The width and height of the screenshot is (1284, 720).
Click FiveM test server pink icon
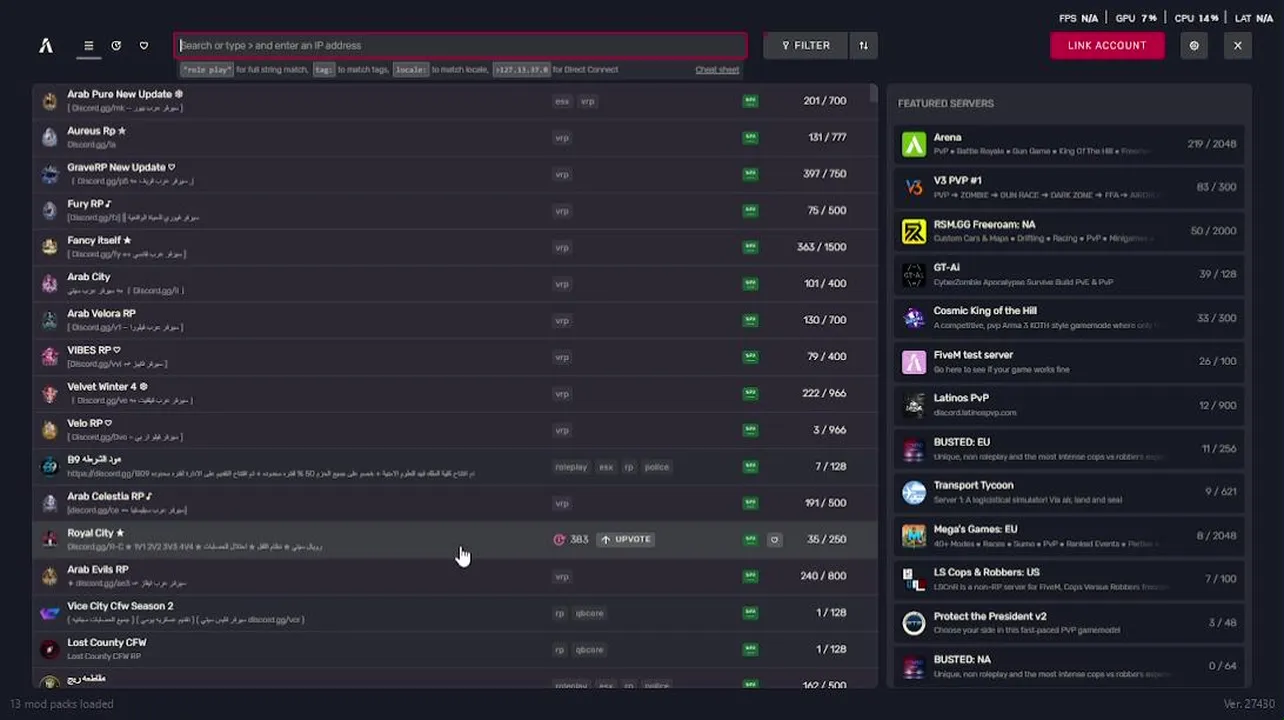pyautogui.click(x=914, y=362)
